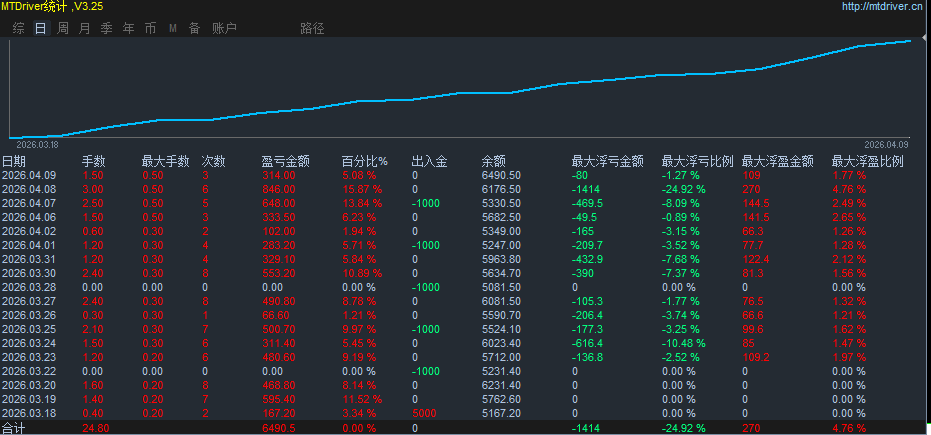931x435 pixels.
Task: Click the 24.80 total lots value
Action: pos(95,428)
